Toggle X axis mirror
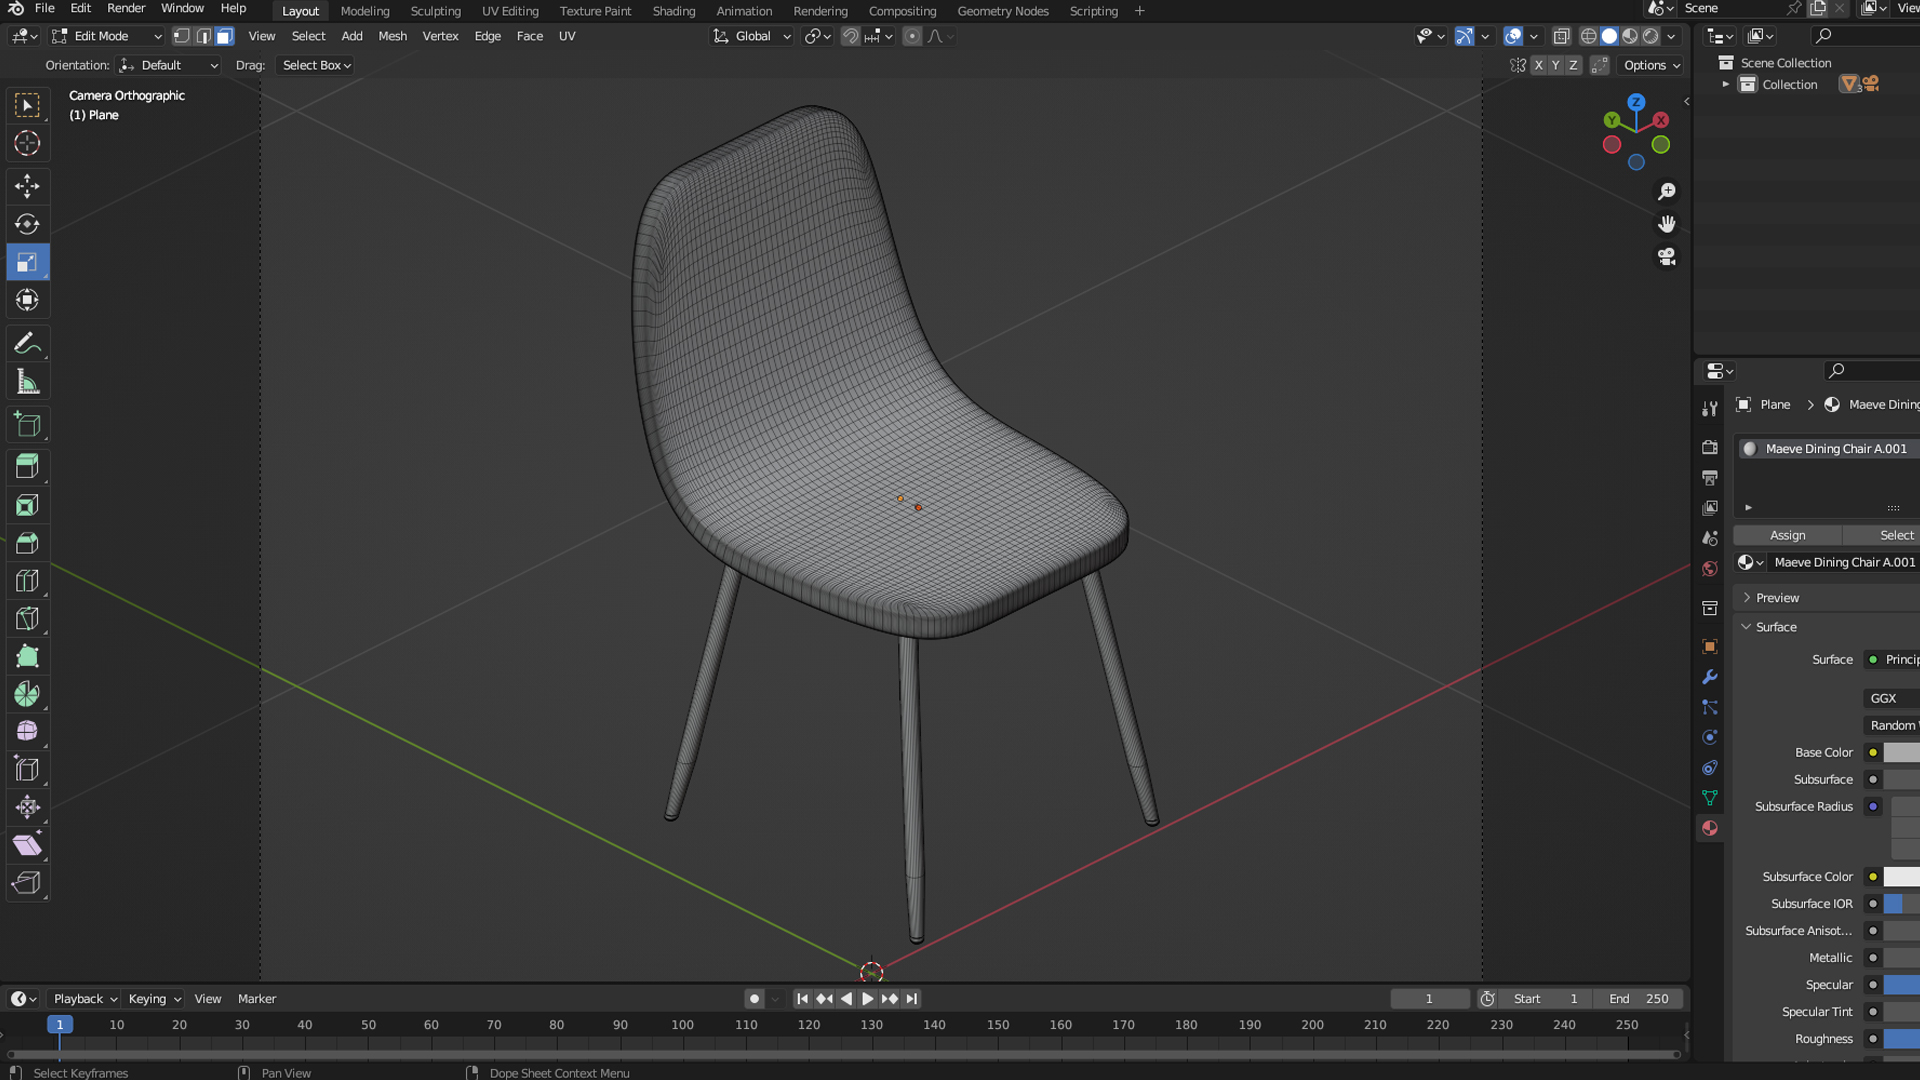Viewport: 1920px width, 1080px height. pos(1538,65)
